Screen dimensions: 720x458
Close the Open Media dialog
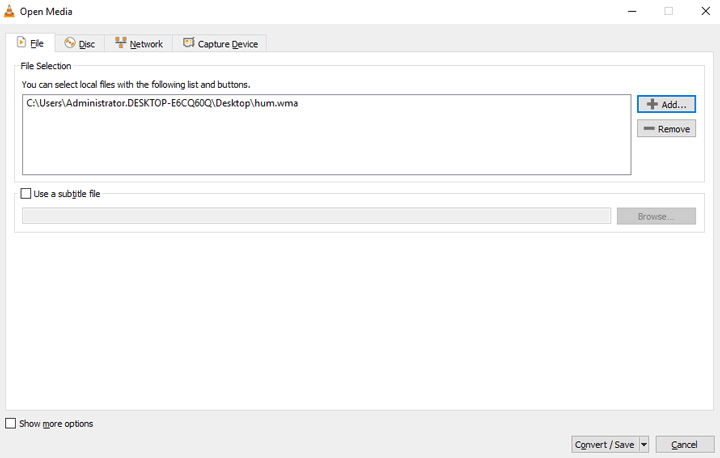706,11
